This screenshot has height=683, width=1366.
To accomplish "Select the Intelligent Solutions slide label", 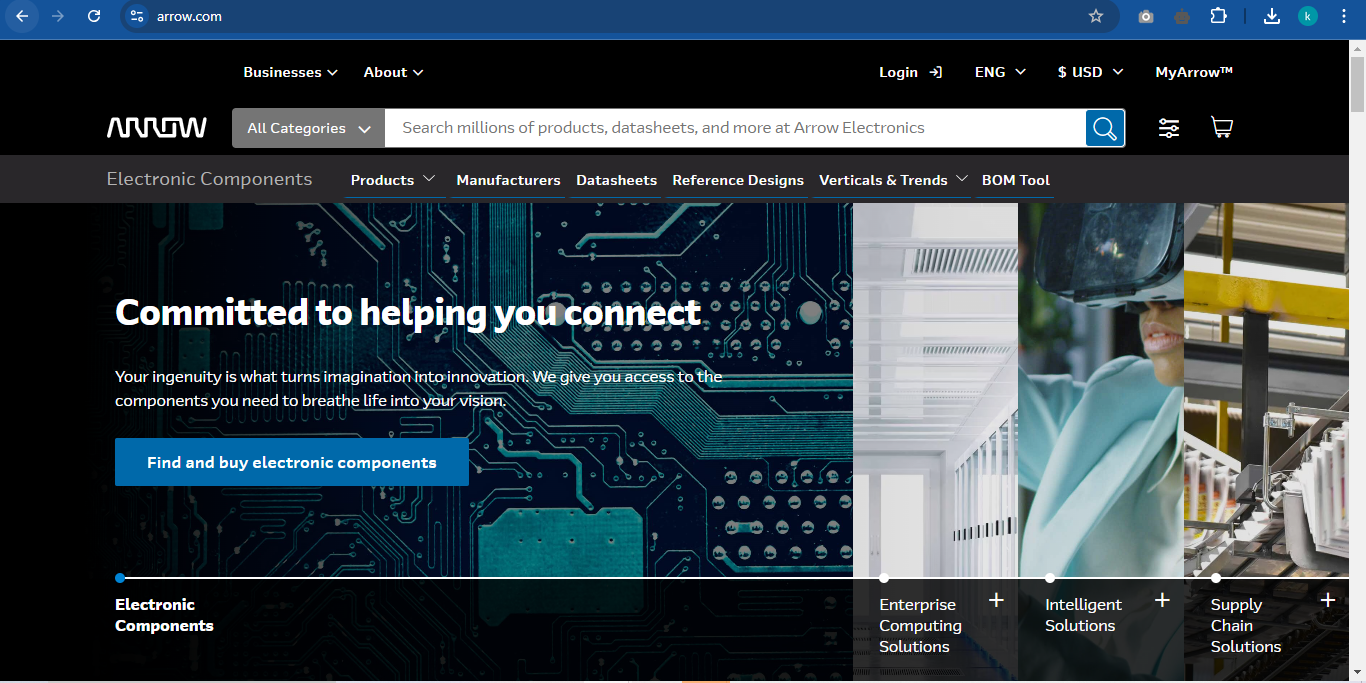I will coord(1083,615).
